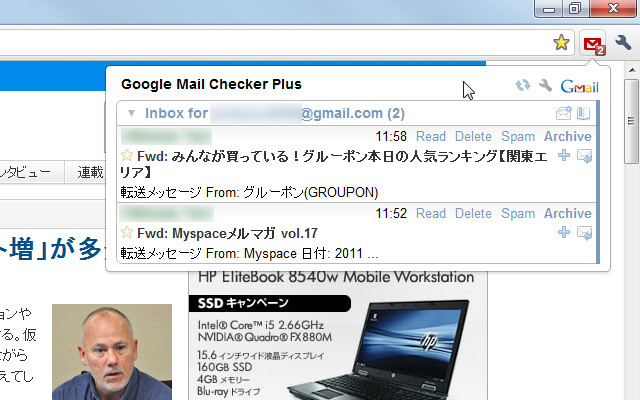Click the mark all read book icon
640x400 pixels.
pyautogui.click(x=584, y=113)
